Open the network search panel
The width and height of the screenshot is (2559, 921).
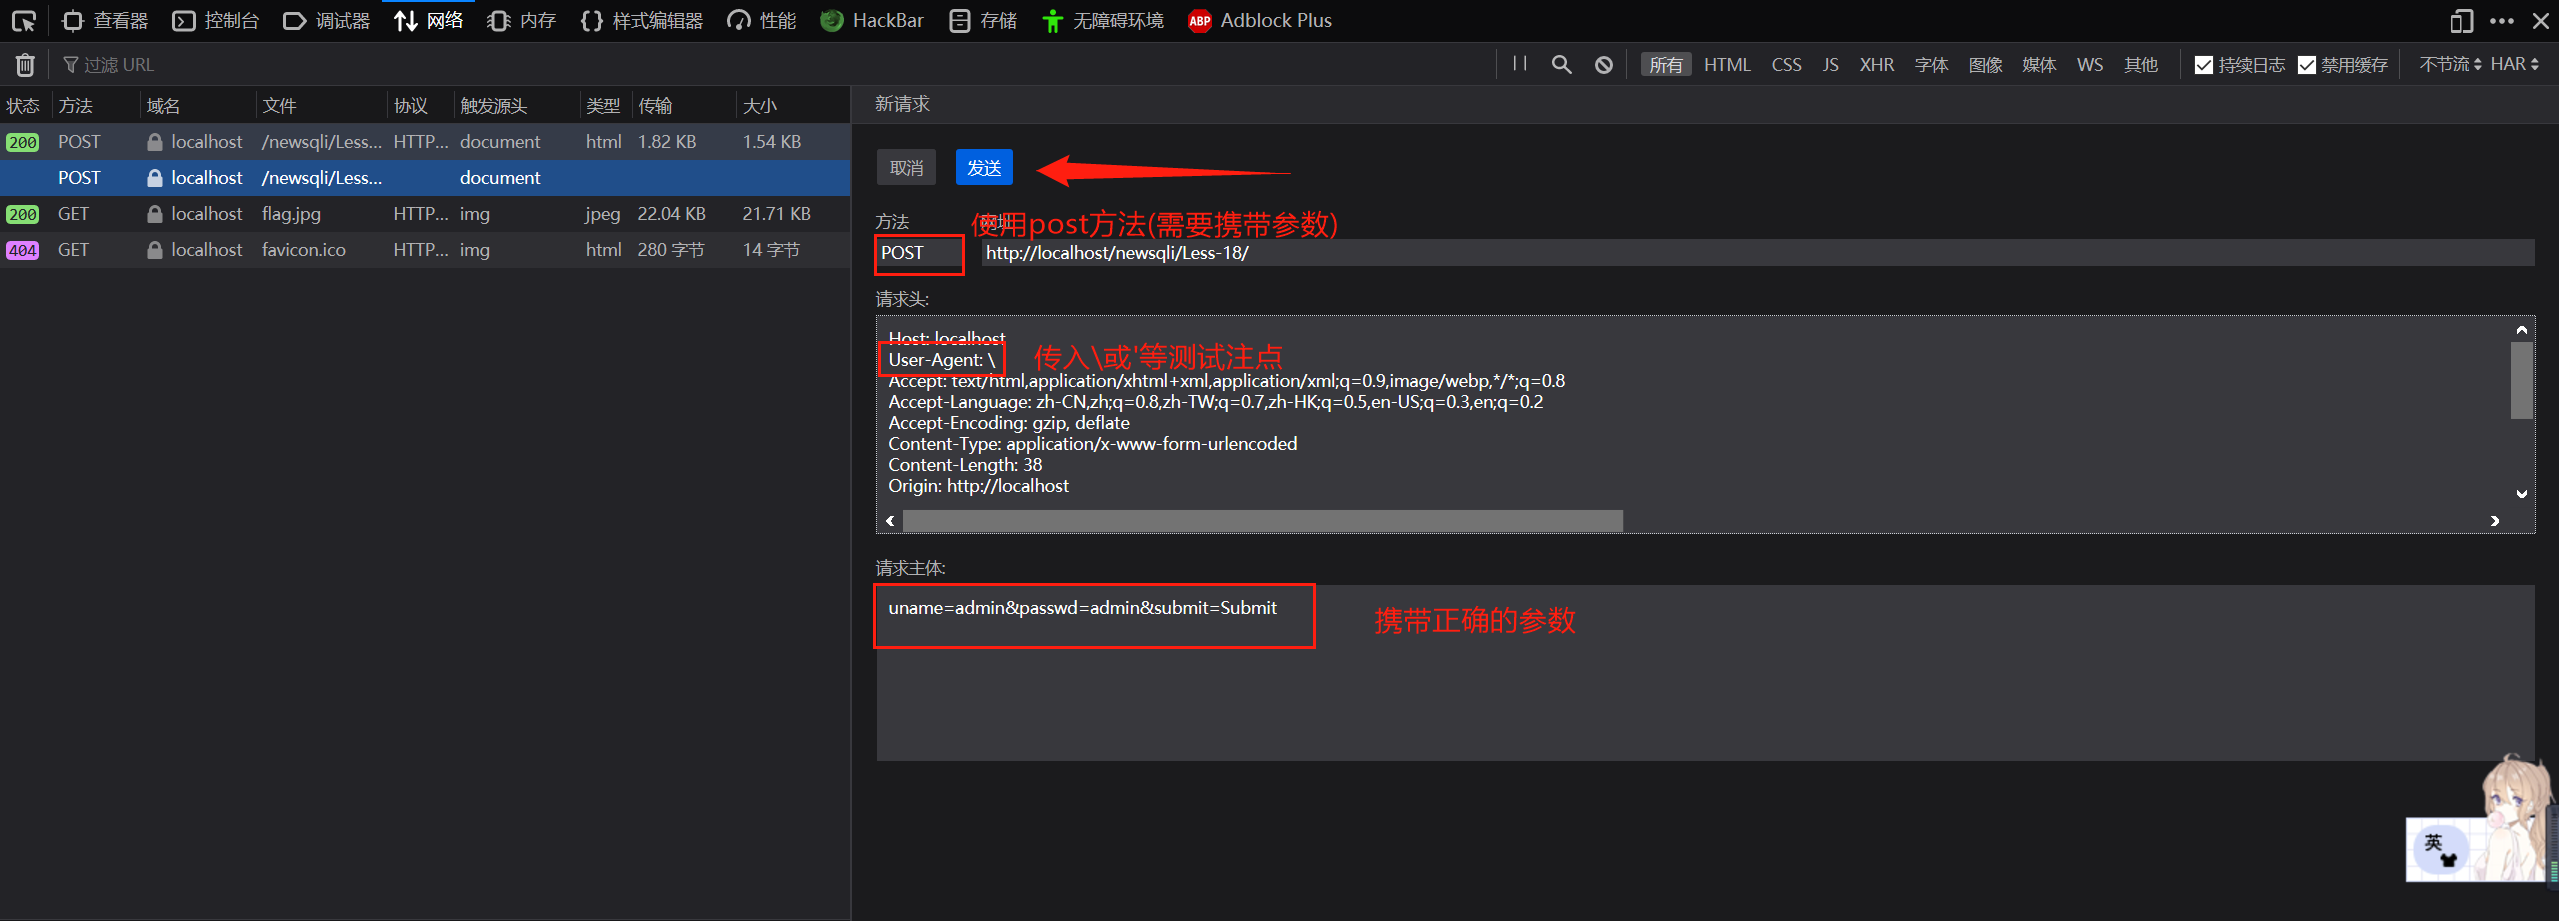(x=1561, y=65)
